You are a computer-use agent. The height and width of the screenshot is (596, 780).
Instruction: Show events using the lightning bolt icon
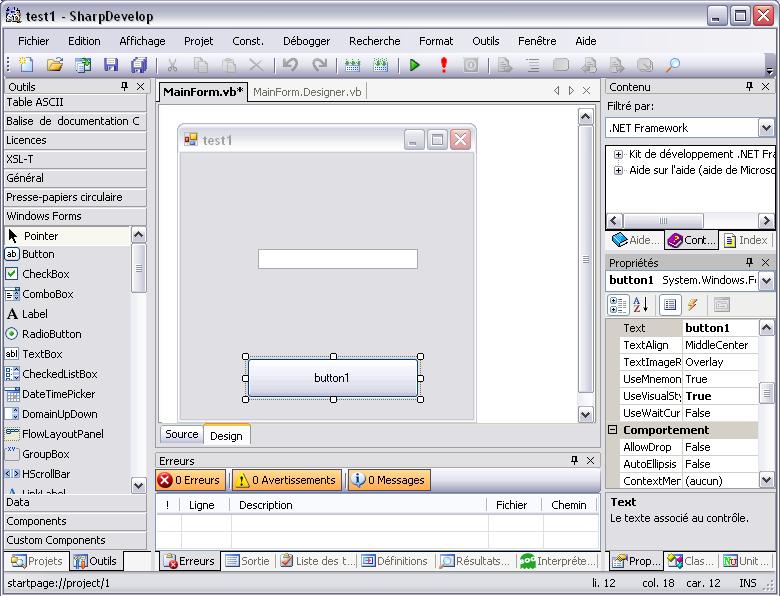coord(692,305)
